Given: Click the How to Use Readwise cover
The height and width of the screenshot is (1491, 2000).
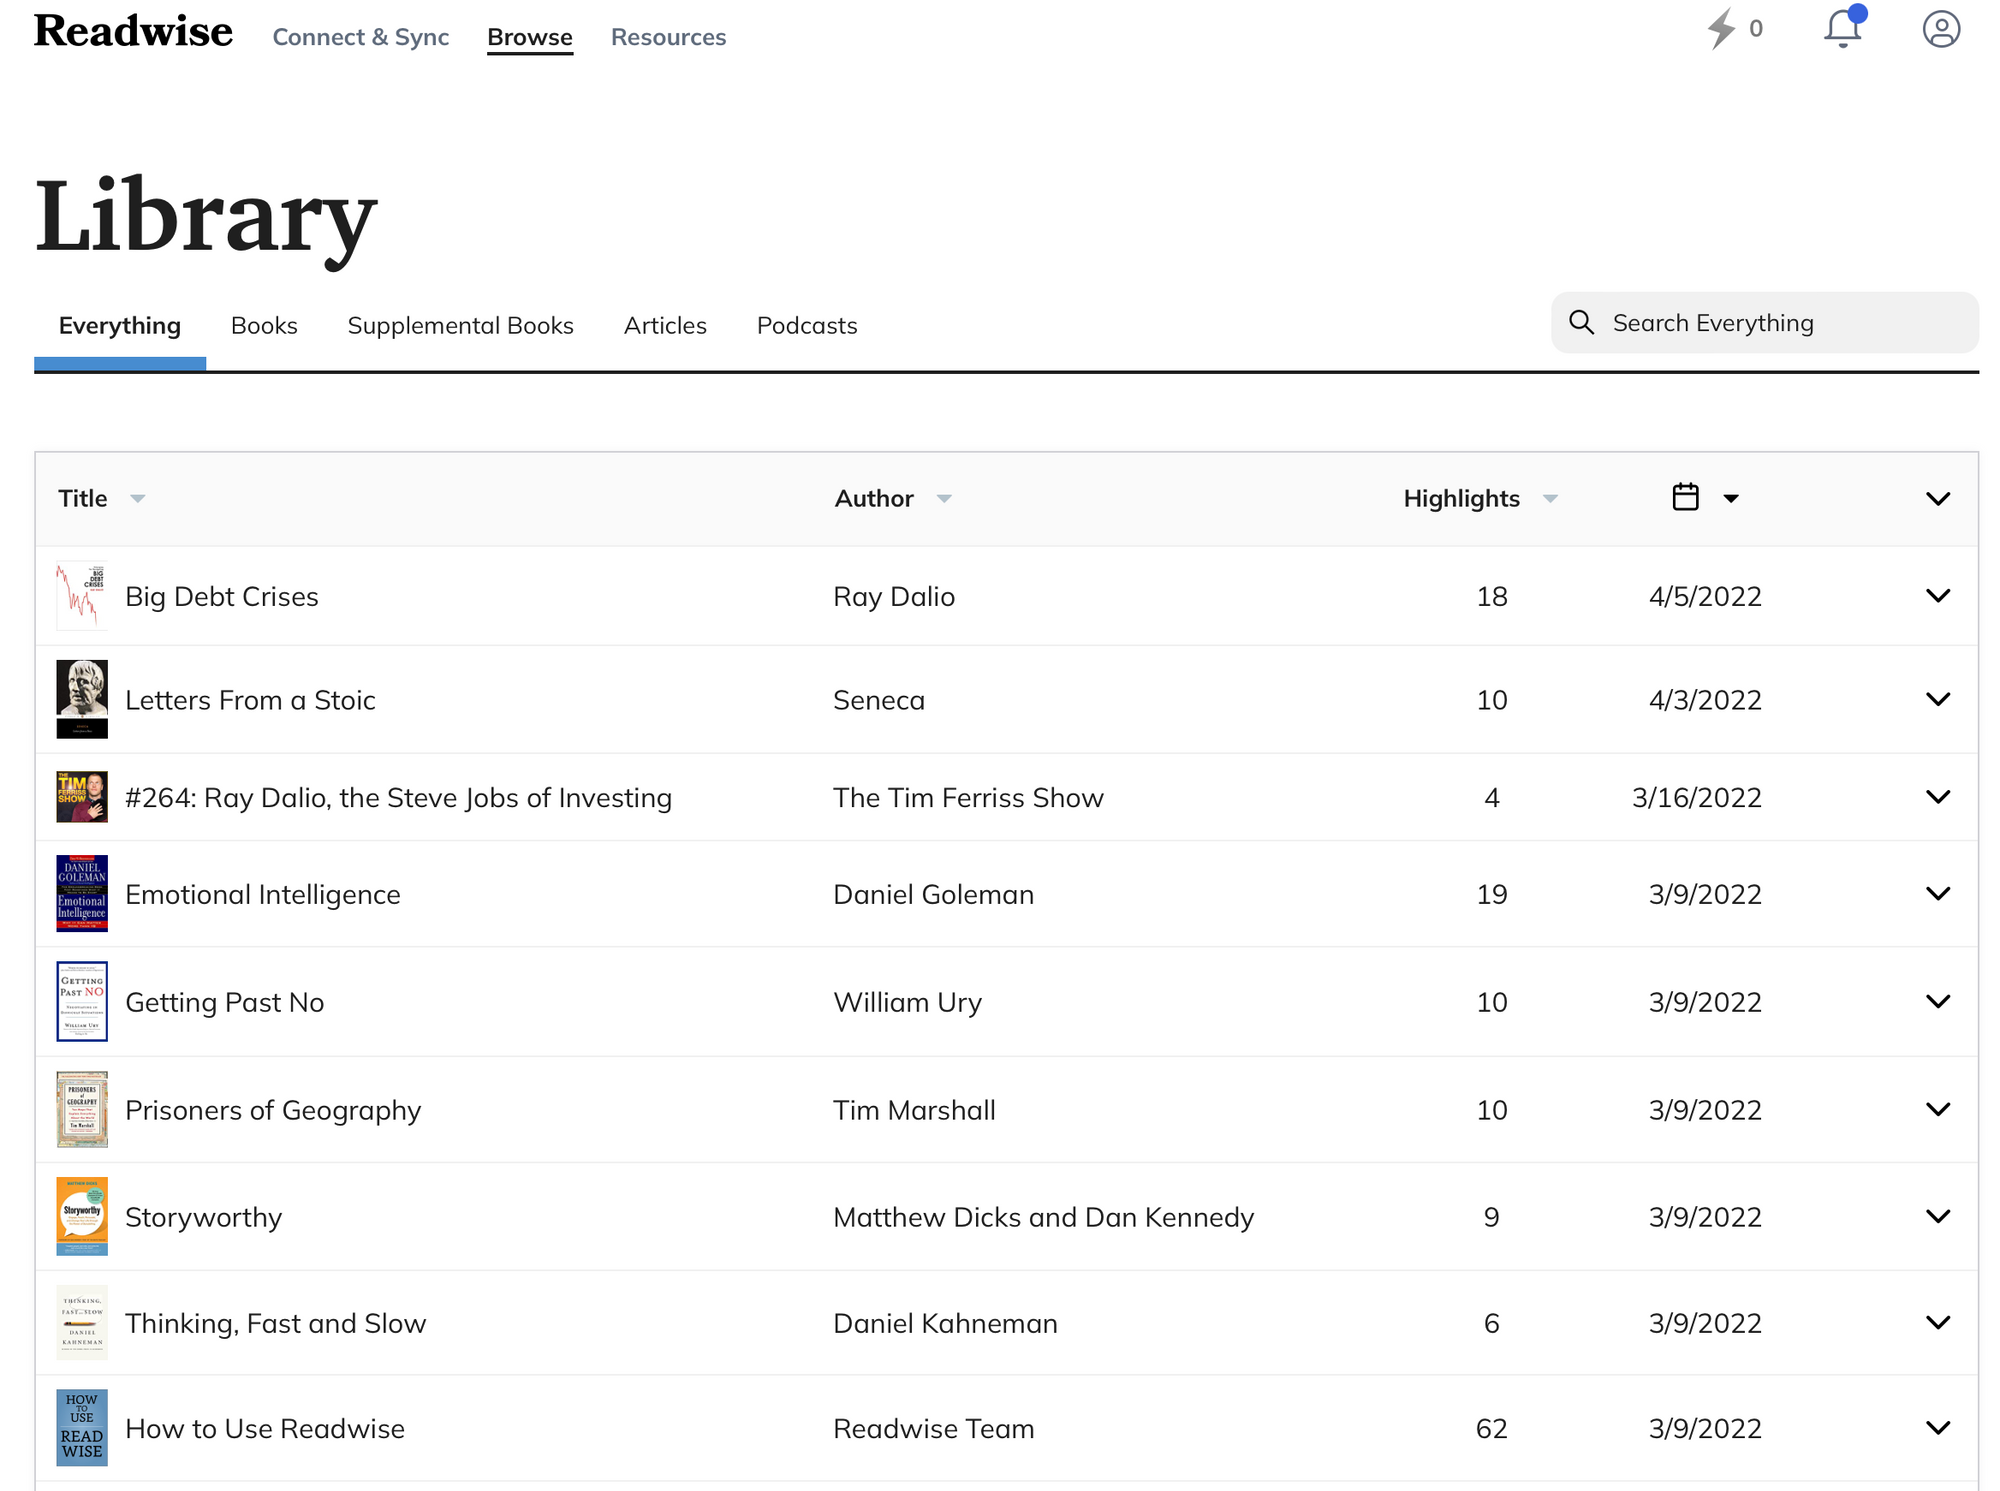Looking at the screenshot, I should [81, 1427].
